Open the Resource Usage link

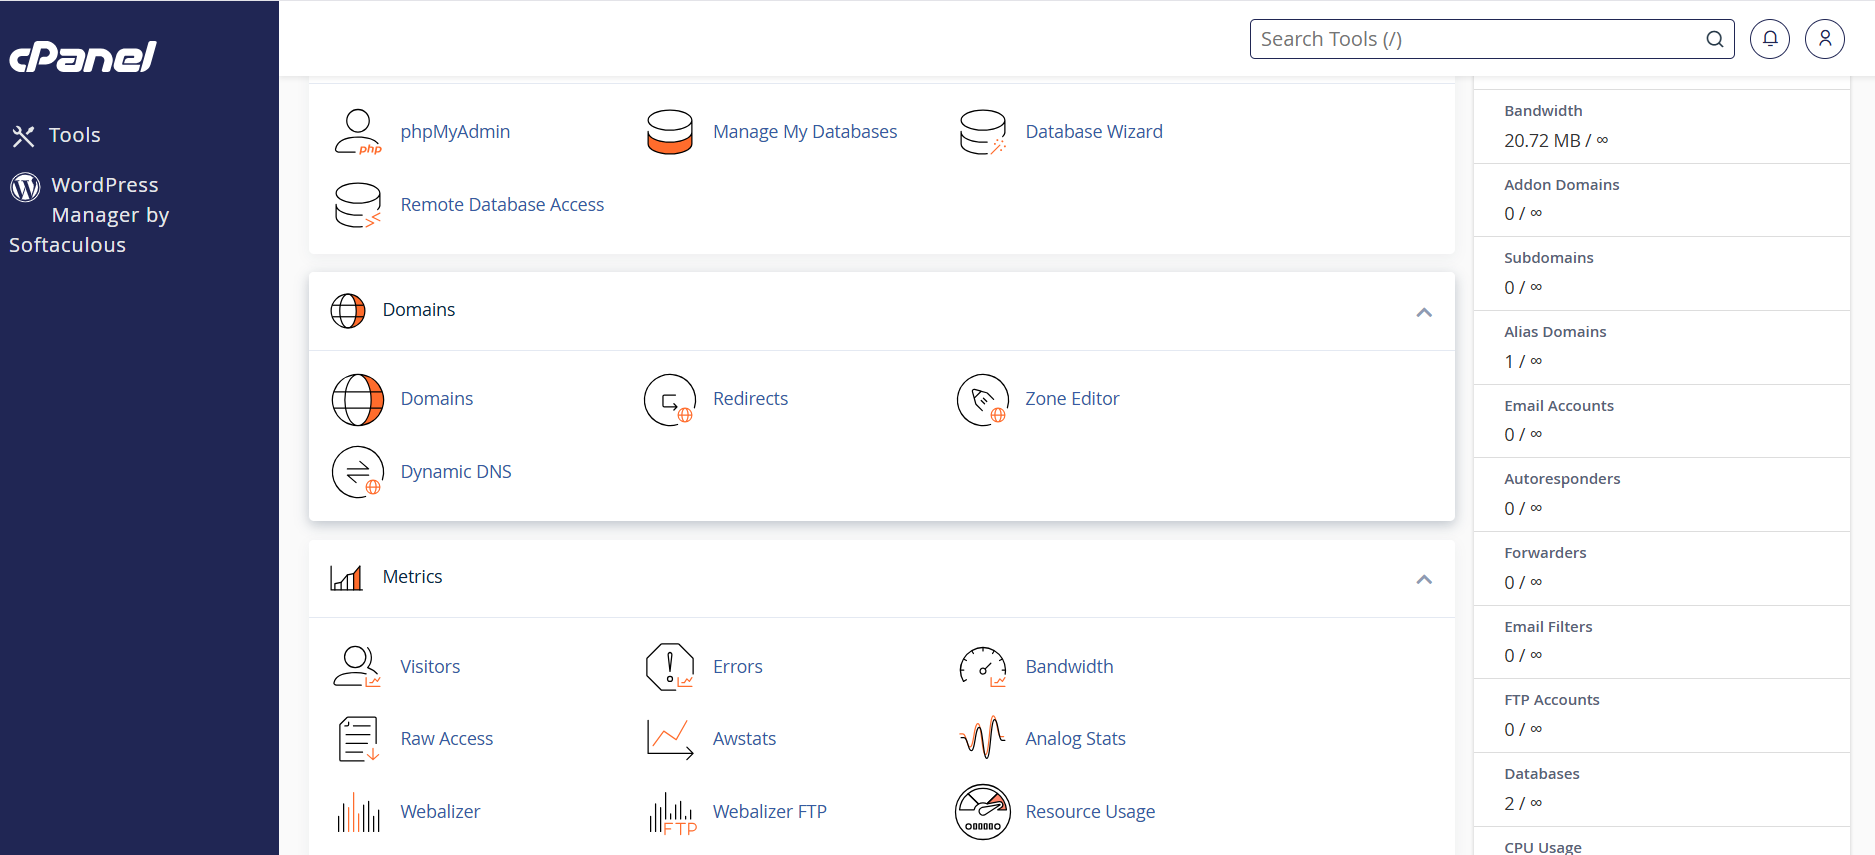1090,812
